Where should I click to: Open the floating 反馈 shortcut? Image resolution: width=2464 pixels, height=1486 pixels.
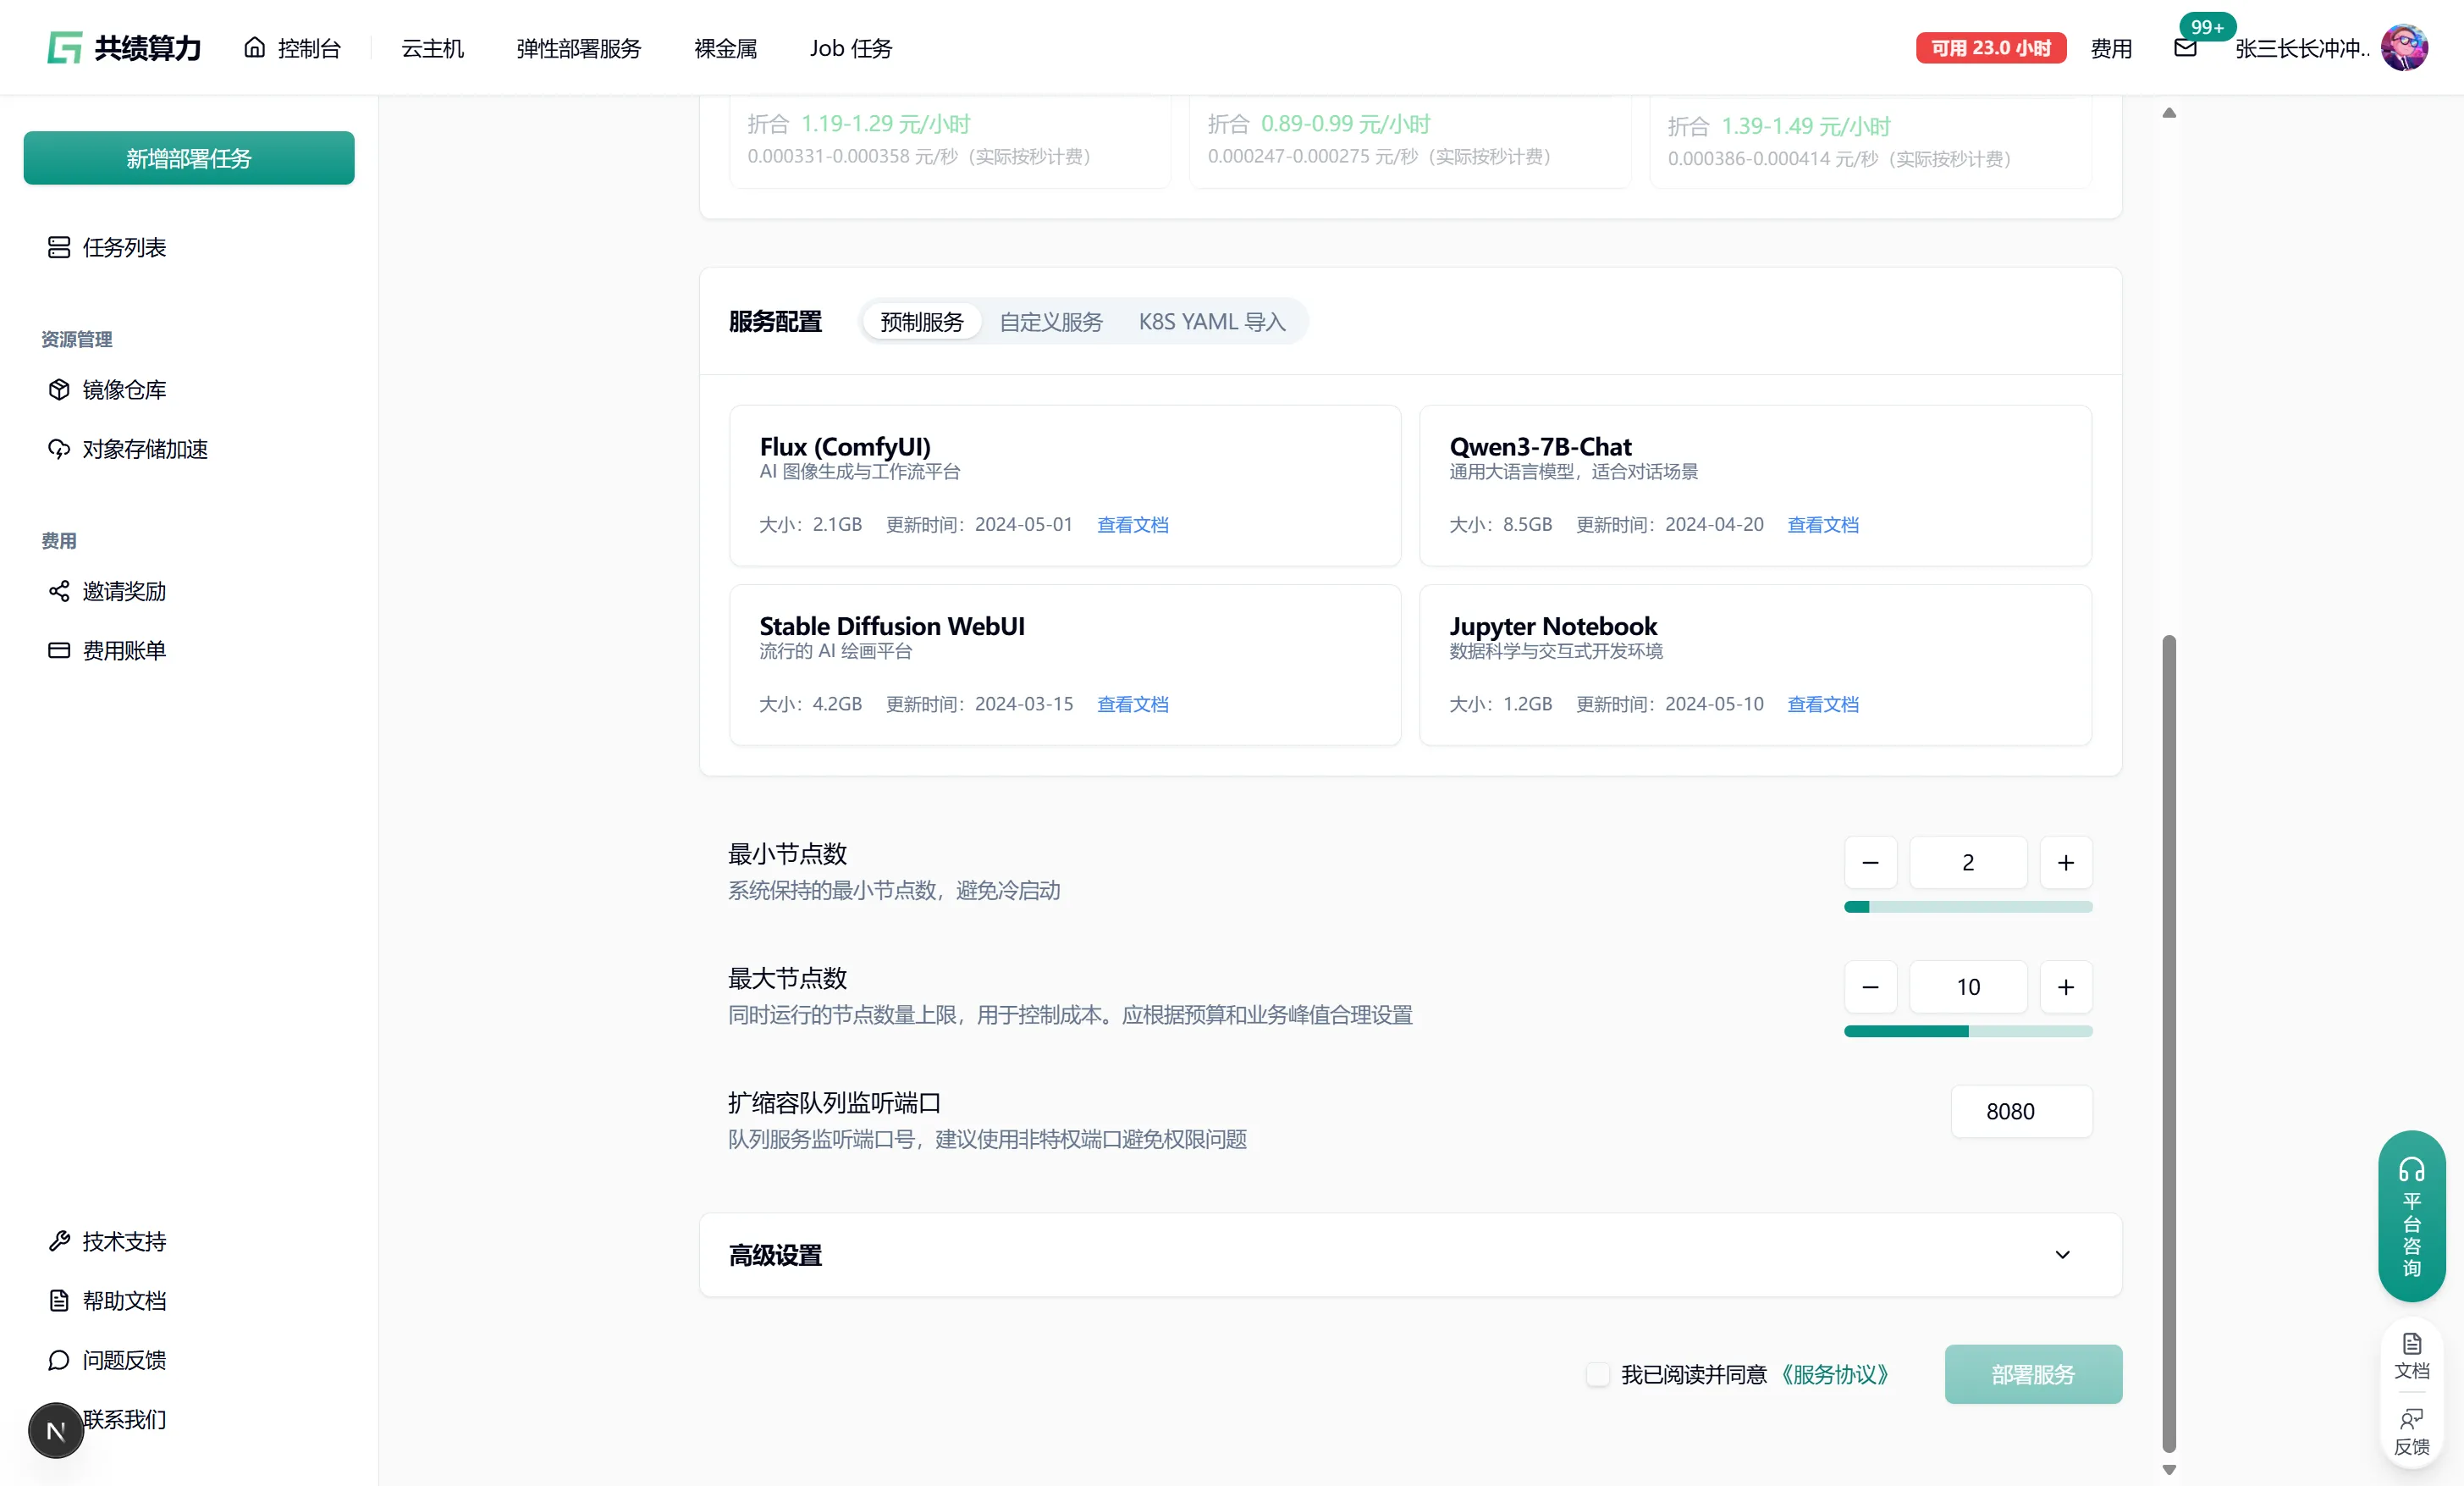click(2412, 1432)
